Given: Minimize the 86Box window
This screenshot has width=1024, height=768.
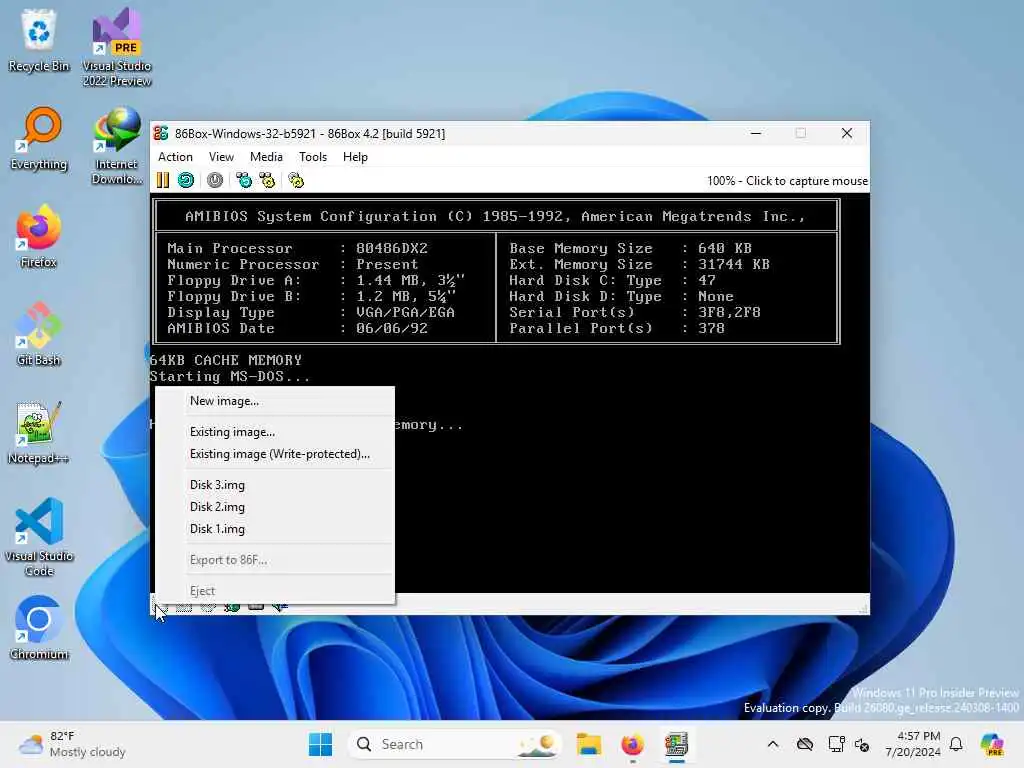Looking at the screenshot, I should click(x=756, y=133).
